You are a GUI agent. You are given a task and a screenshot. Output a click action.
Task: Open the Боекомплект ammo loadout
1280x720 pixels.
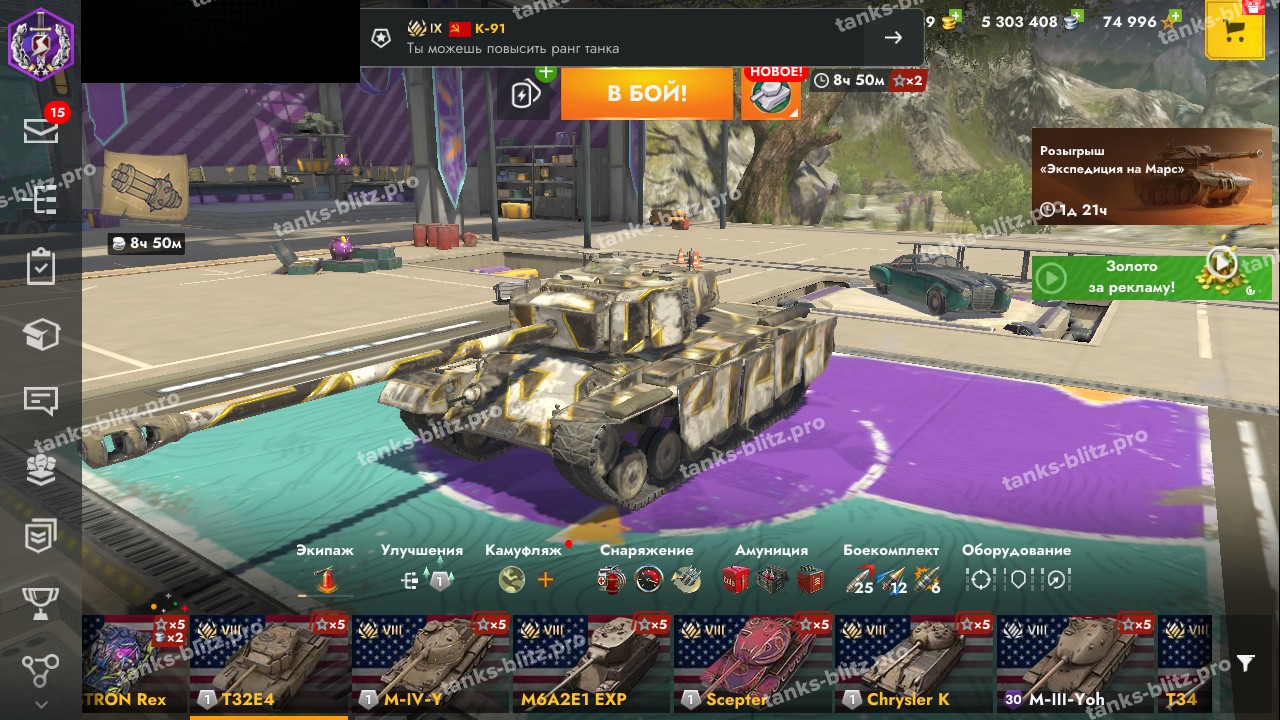pos(892,569)
